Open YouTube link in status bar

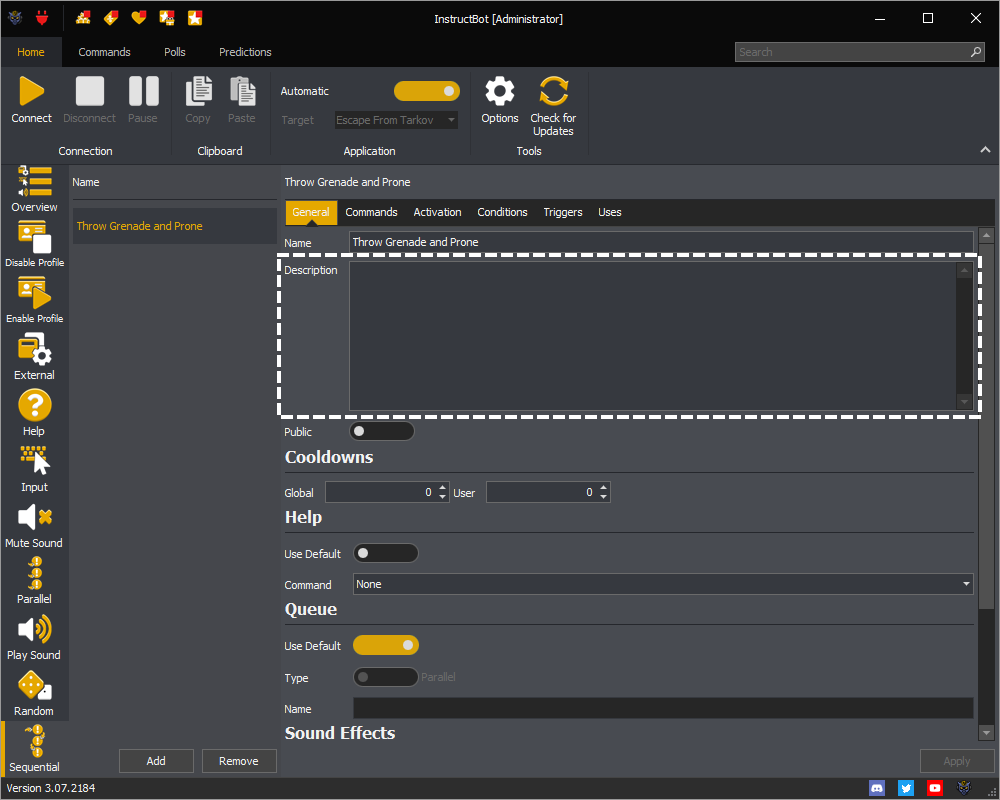[x=935, y=789]
